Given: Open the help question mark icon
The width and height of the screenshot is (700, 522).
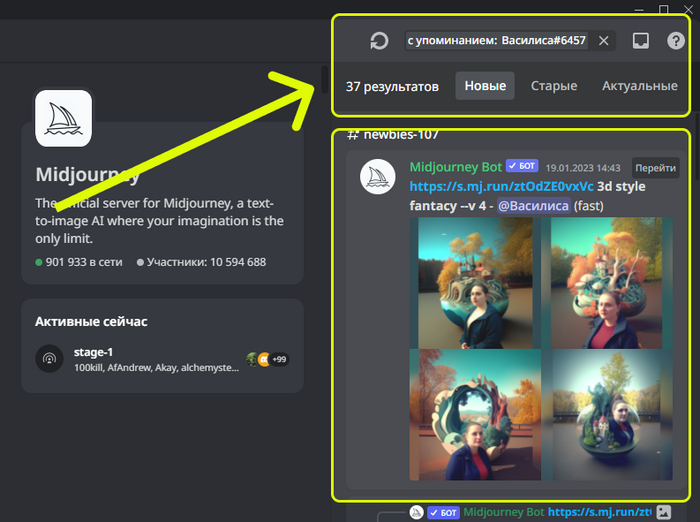Looking at the screenshot, I should 676,41.
